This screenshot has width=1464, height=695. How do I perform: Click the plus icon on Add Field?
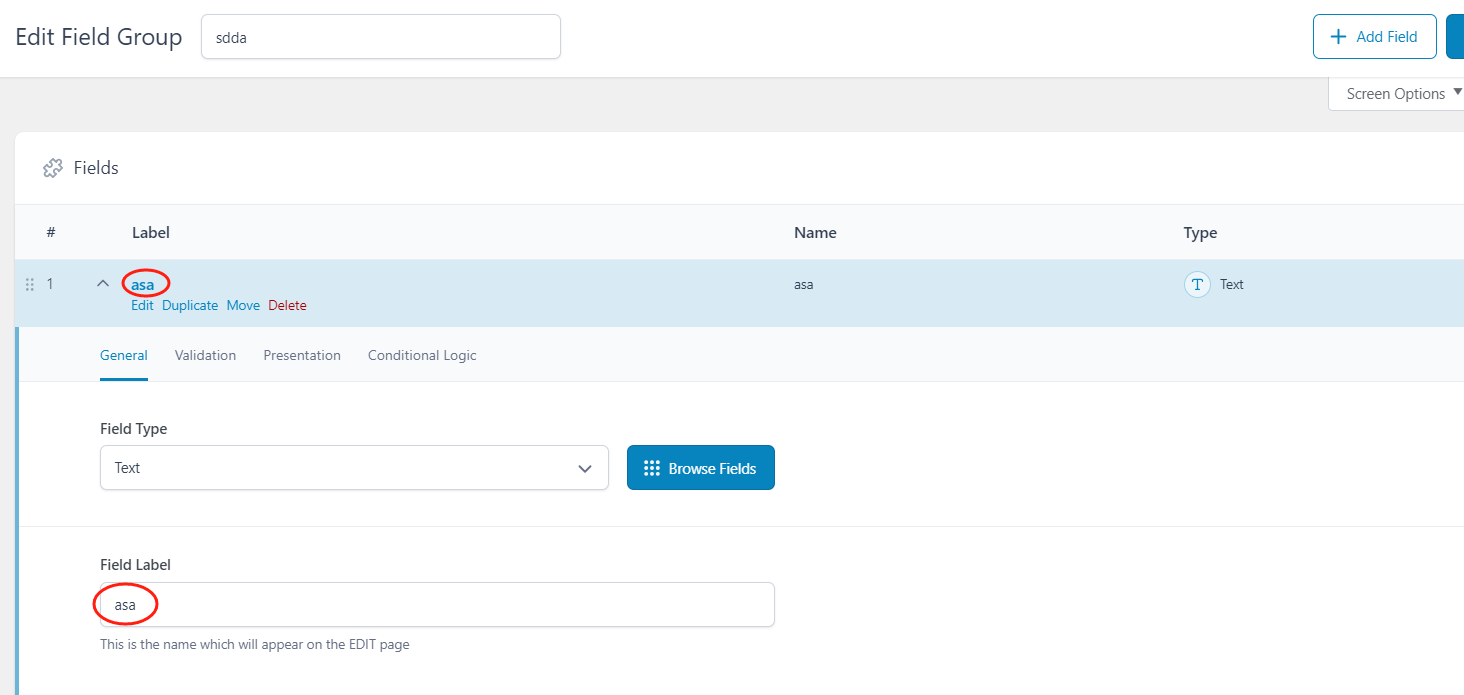click(x=1338, y=37)
